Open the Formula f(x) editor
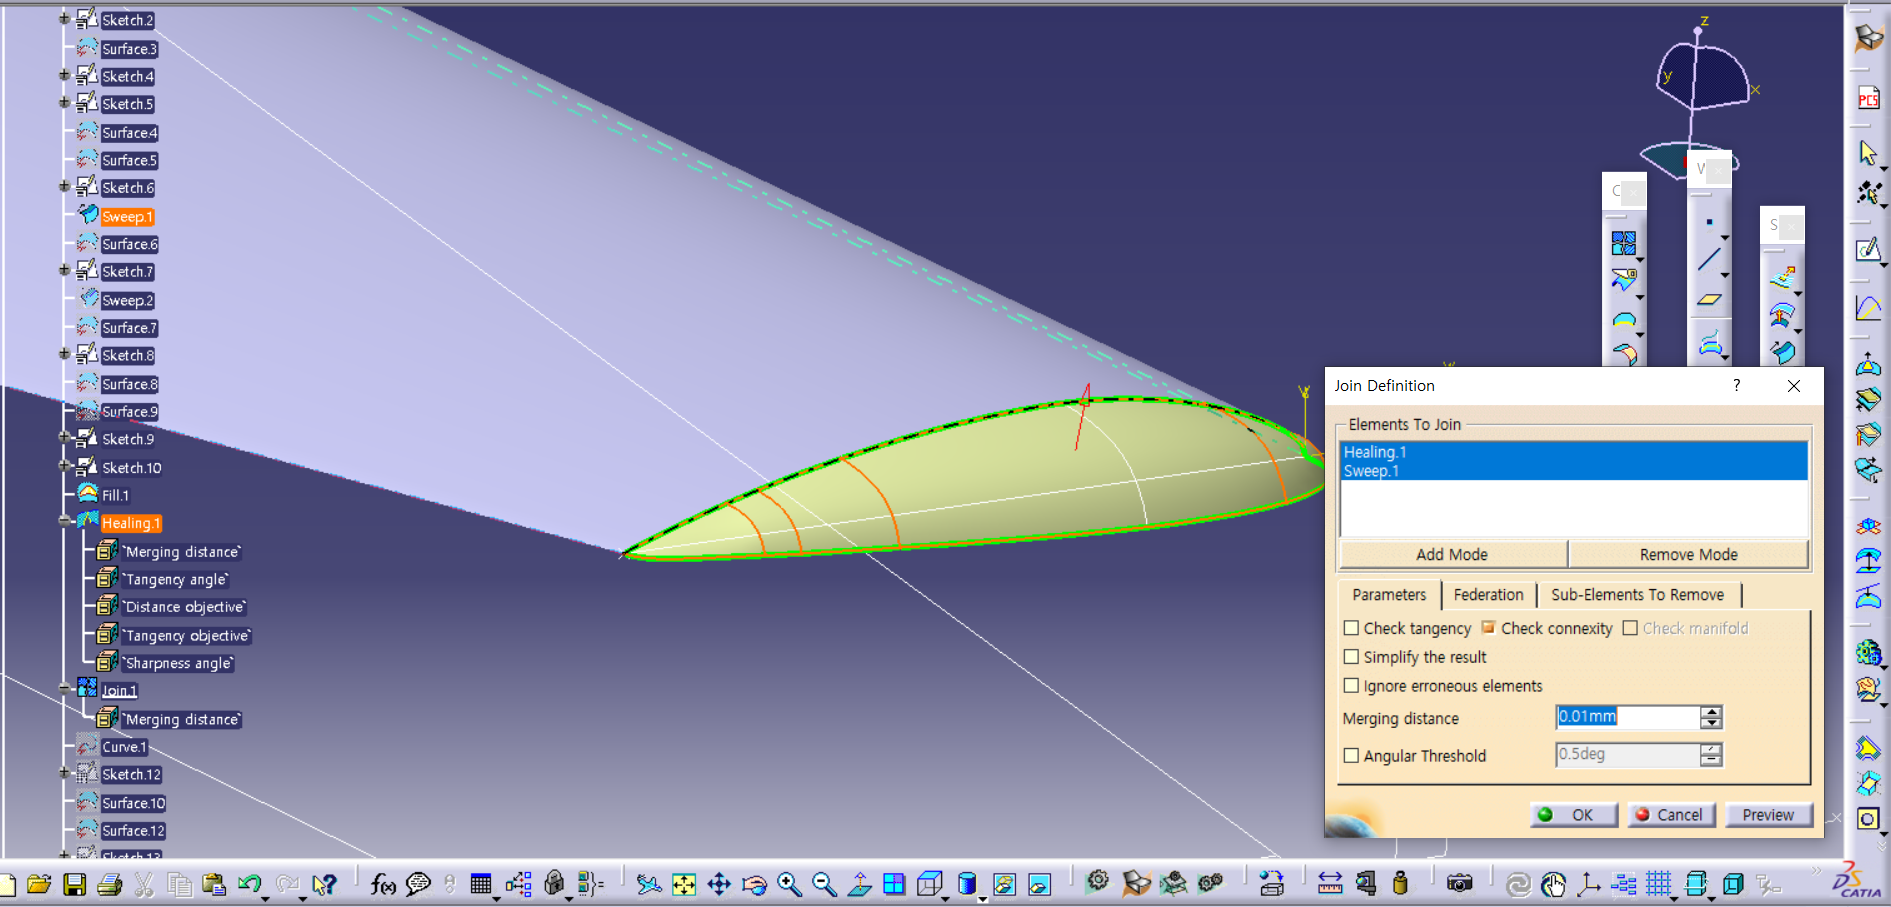 click(x=383, y=884)
